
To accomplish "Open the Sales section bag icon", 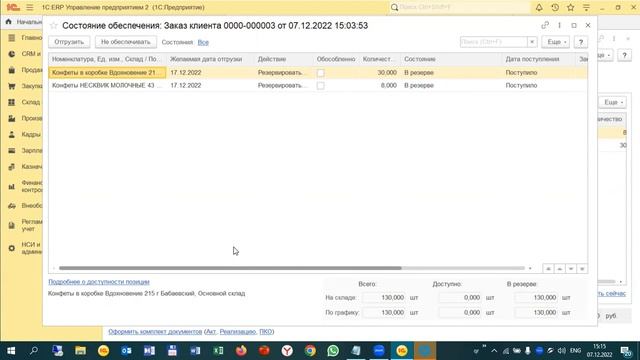I will 12,70.
